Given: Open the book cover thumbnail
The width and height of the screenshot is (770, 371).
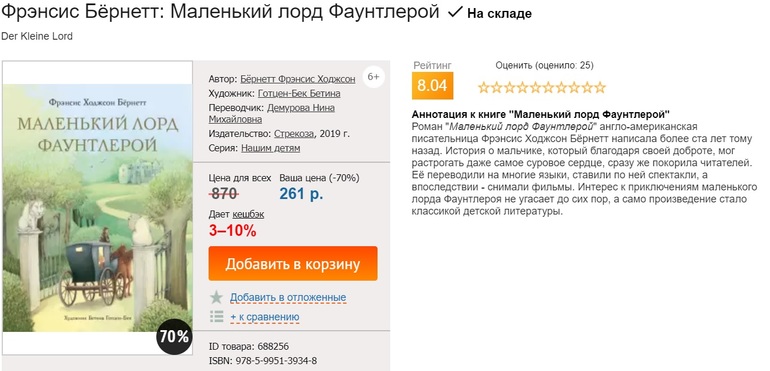Looking at the screenshot, I should (97, 207).
